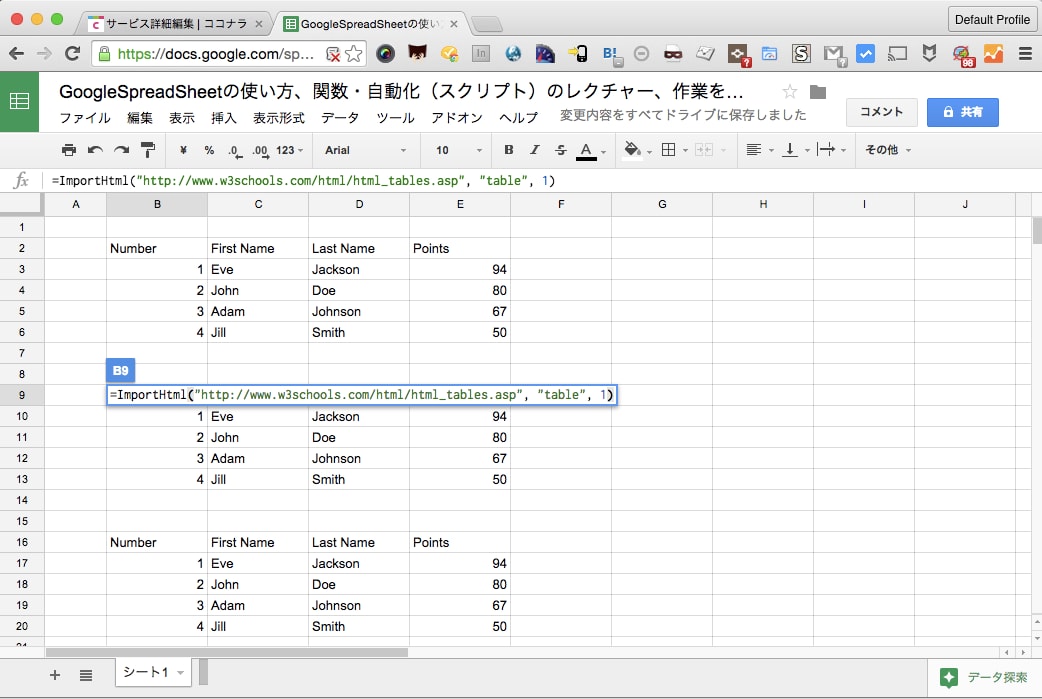Click the formula bar input
Screen dimensions: 1042x699
tap(542, 181)
